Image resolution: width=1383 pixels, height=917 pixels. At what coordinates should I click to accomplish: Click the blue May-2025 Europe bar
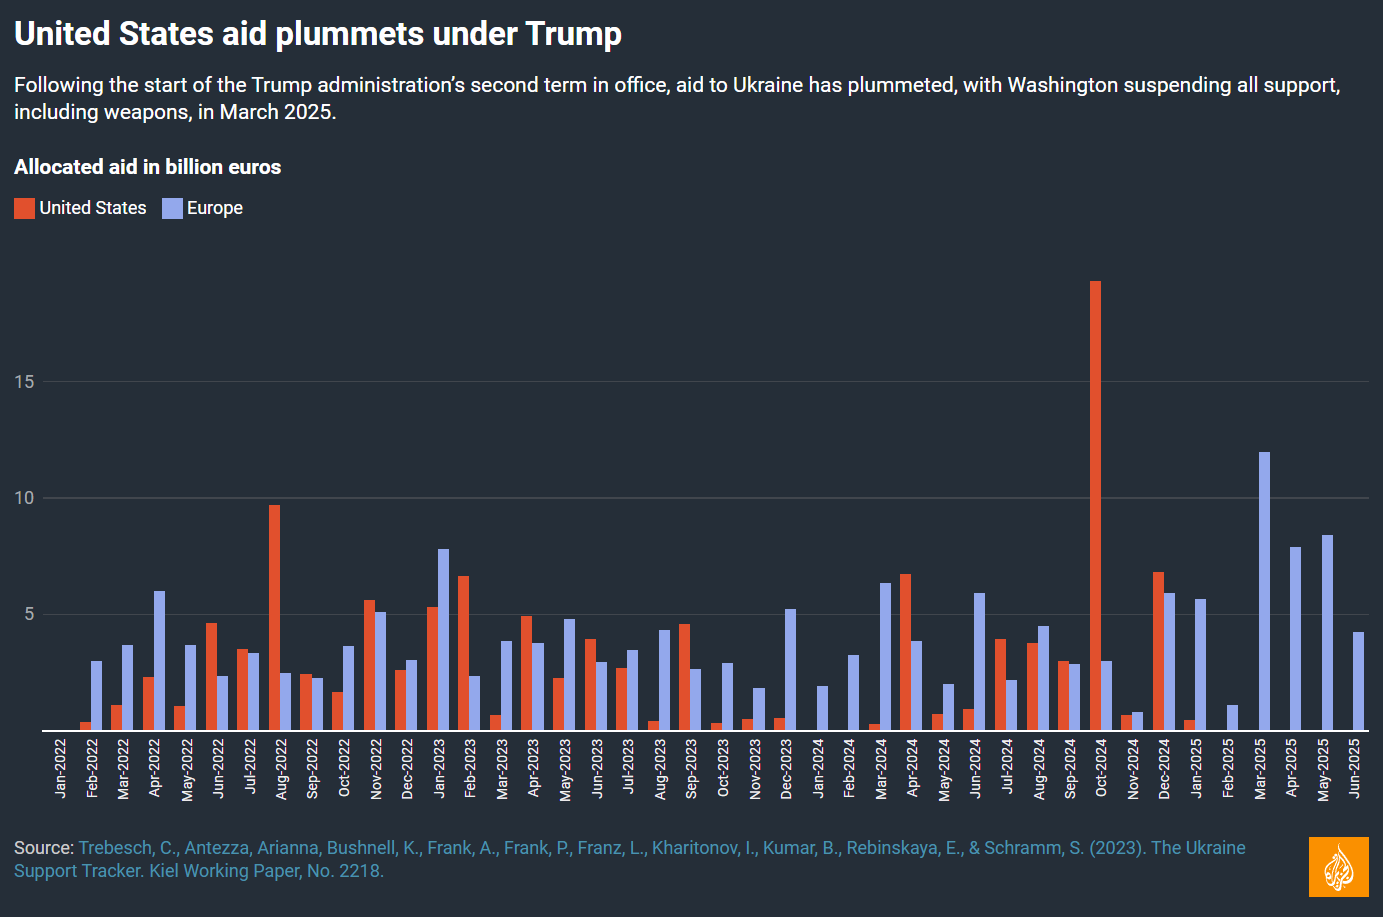coord(1327,632)
